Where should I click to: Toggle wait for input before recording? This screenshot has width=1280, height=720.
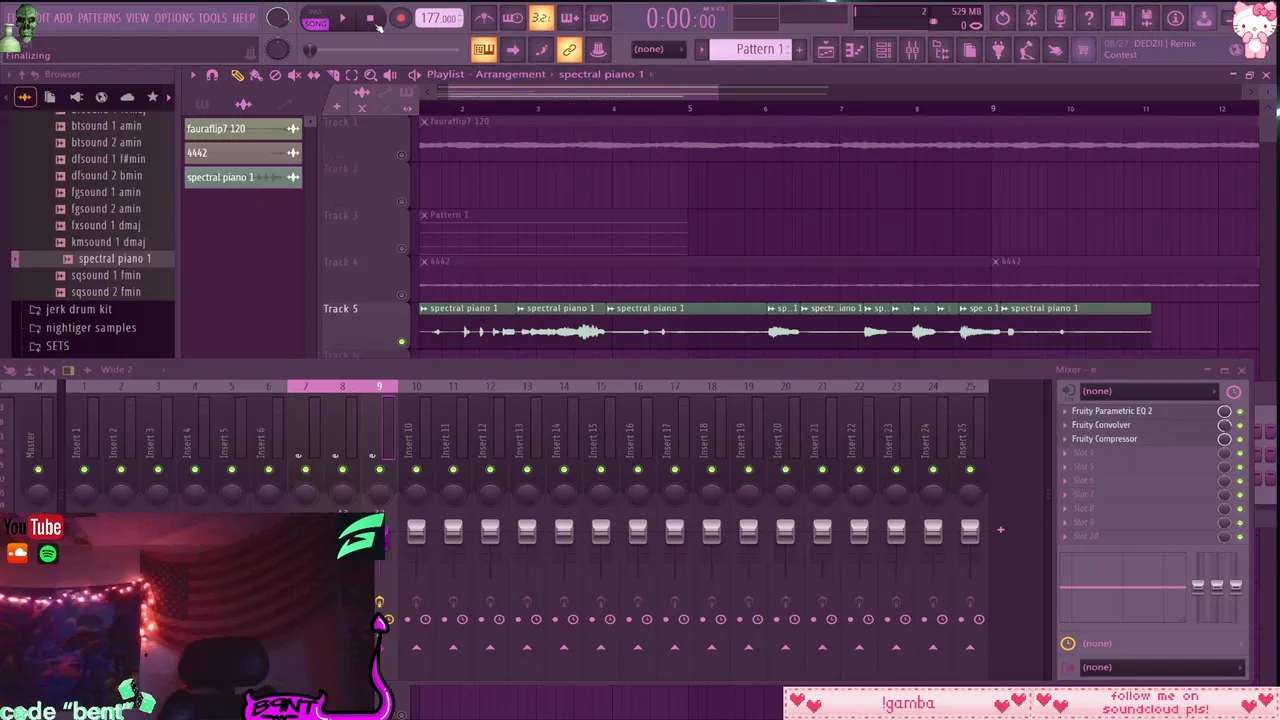coord(512,18)
